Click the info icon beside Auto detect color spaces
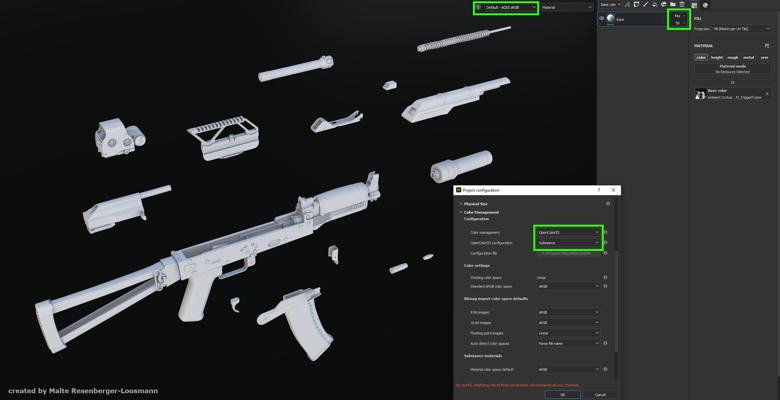The height and width of the screenshot is (400, 780). tap(605, 343)
